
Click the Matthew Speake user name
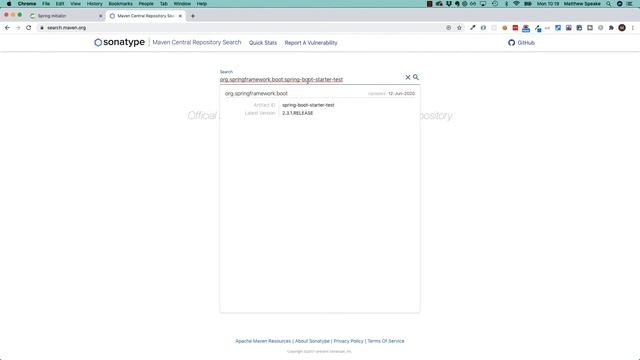coord(582,4)
